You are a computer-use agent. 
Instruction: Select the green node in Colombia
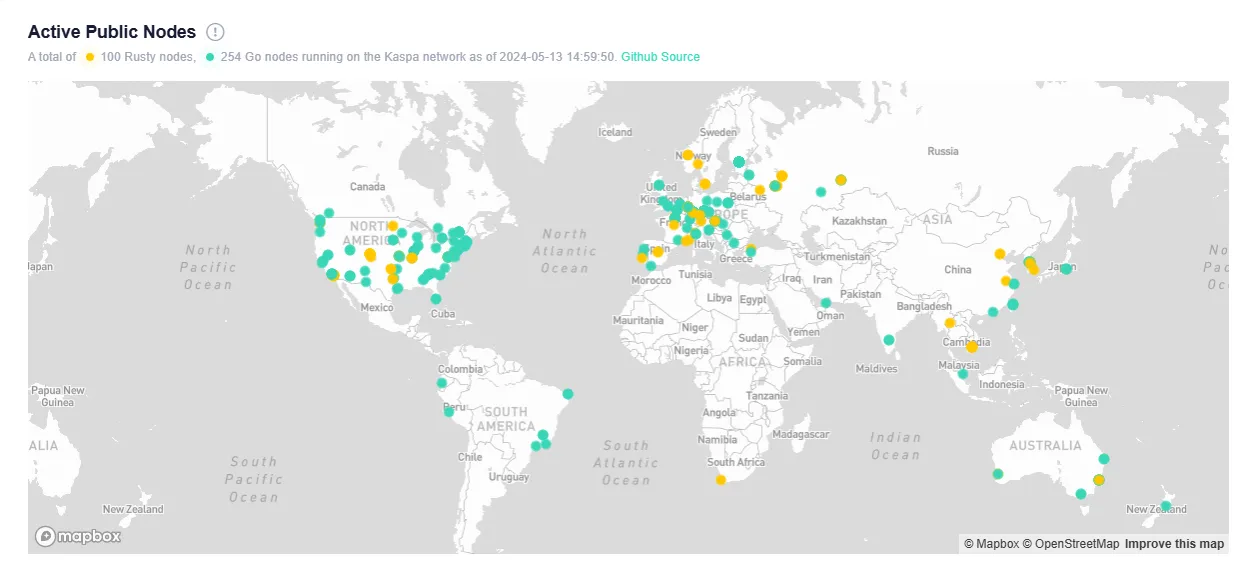(x=442, y=383)
